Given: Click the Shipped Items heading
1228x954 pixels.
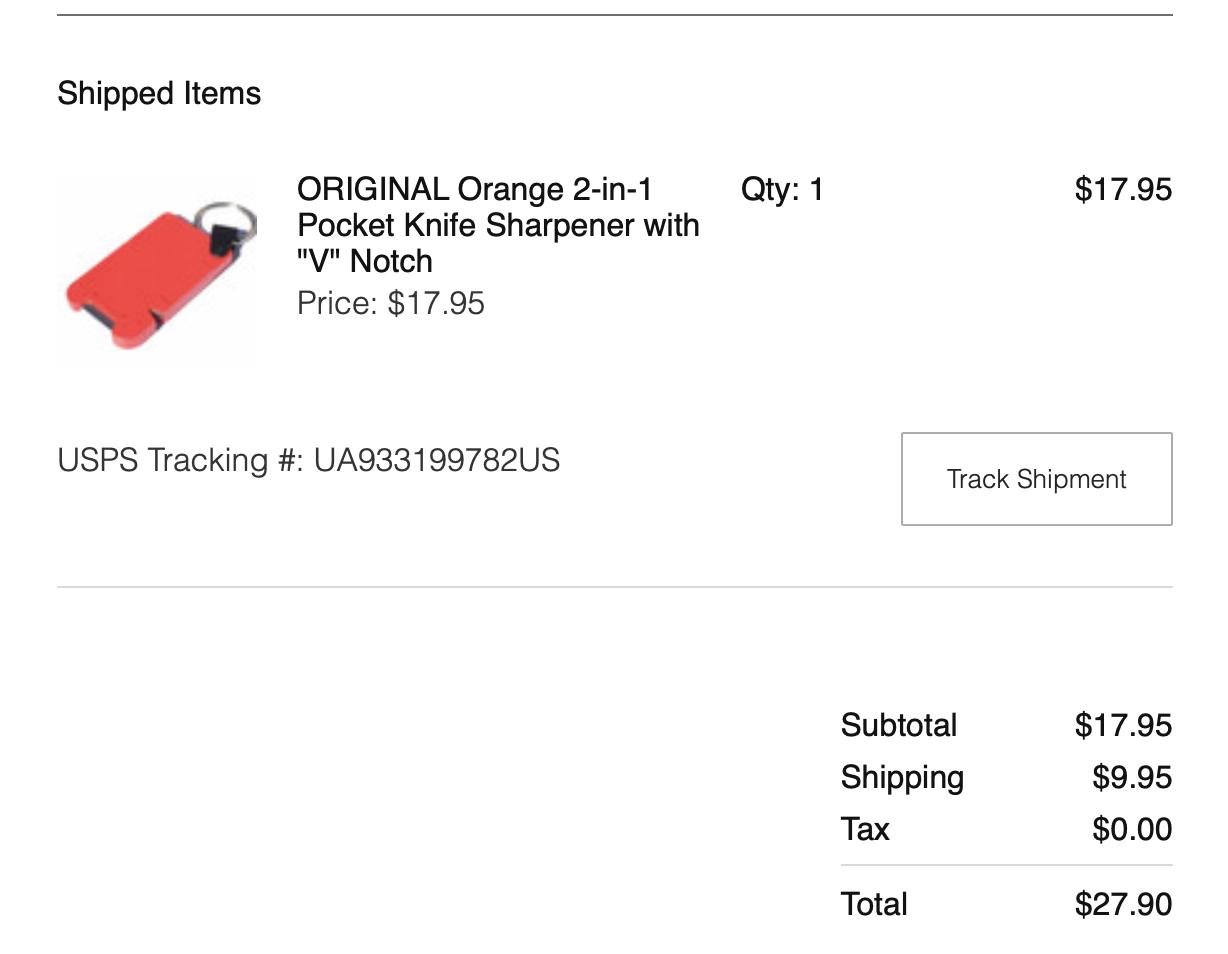Looking at the screenshot, I should coord(159,93).
